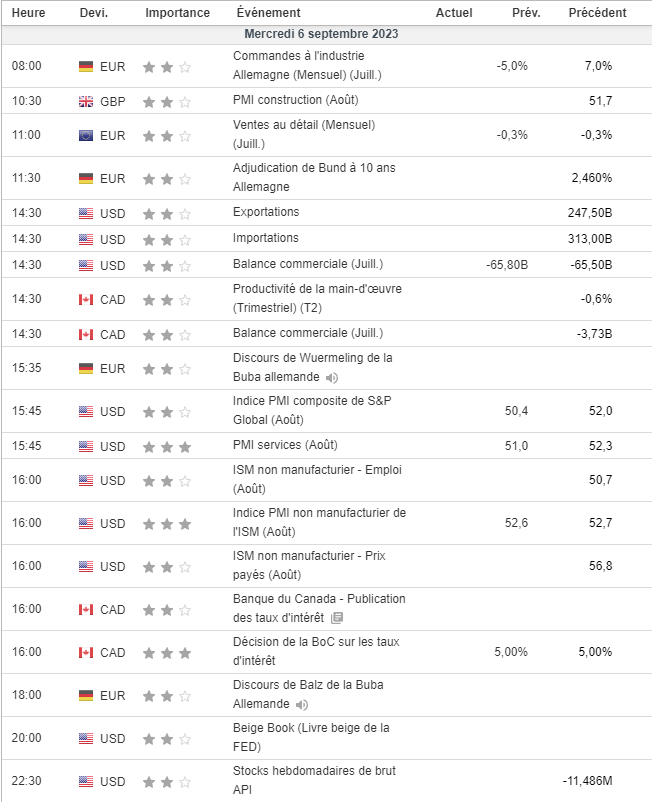
Task: Click the EU flag in the 11:00 row
Action: click(x=86, y=135)
